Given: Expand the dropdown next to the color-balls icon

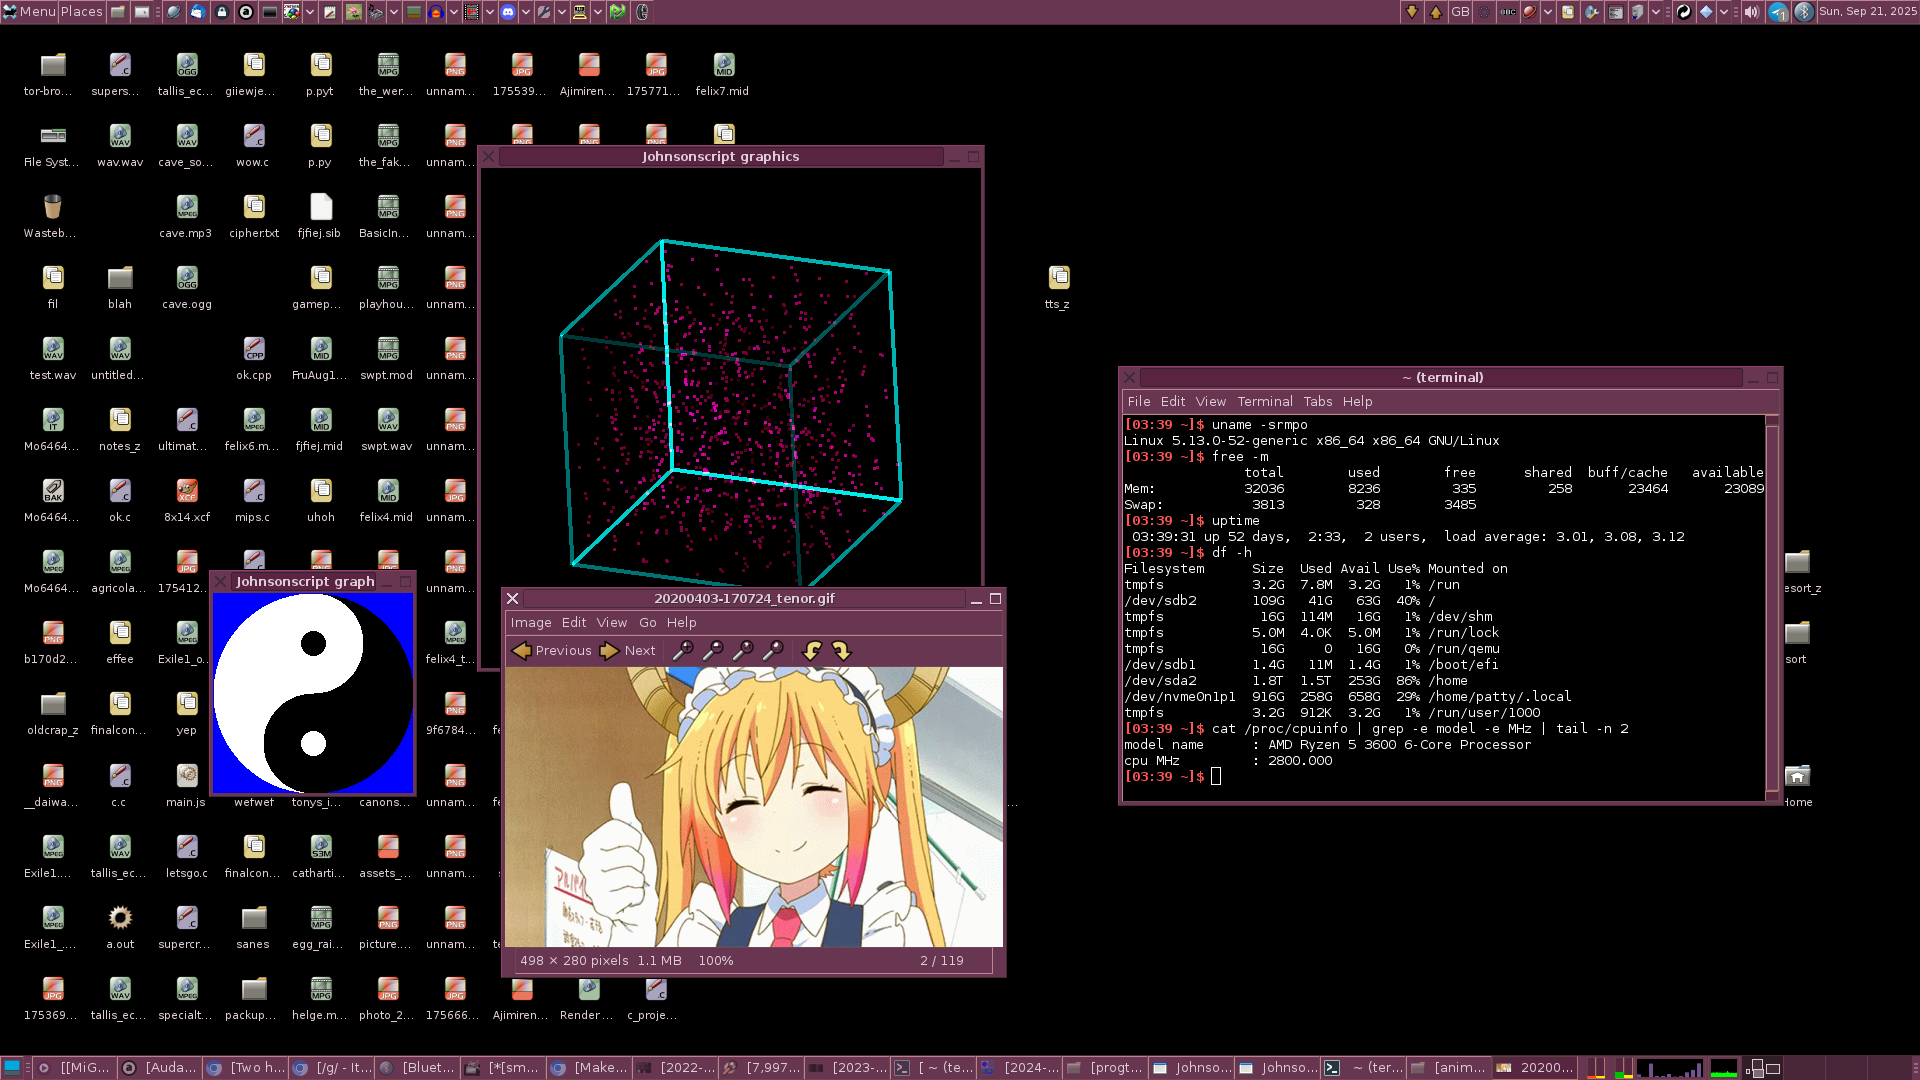Looking at the screenshot, I should [310, 12].
